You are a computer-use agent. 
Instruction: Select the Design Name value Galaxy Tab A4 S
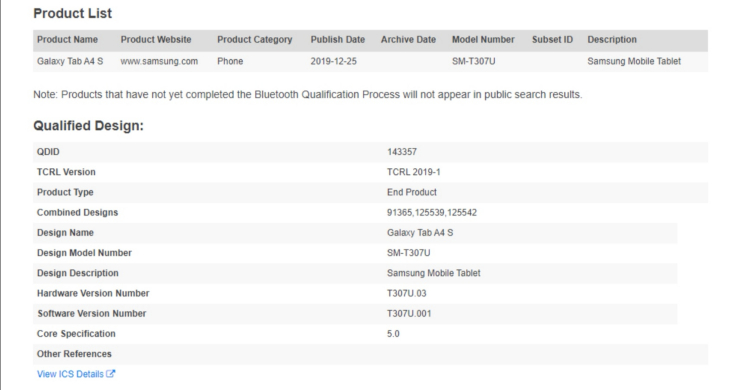[420, 233]
